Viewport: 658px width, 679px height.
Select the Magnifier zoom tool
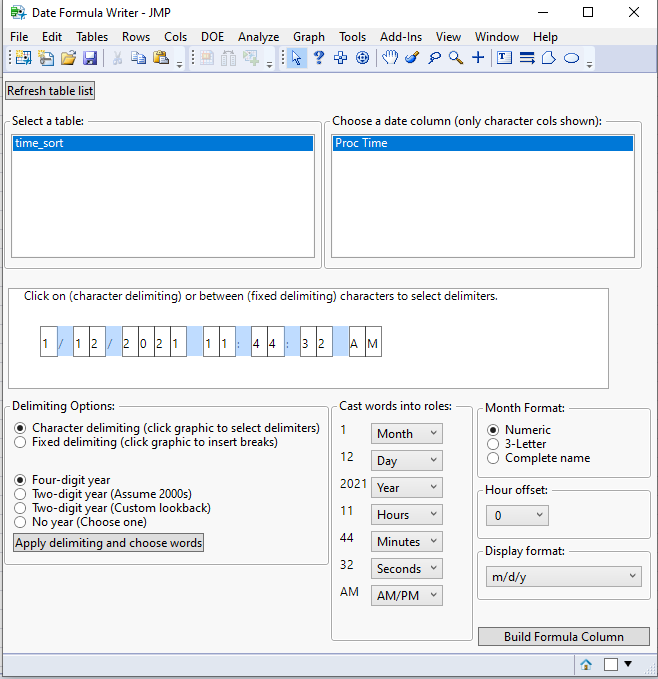456,58
